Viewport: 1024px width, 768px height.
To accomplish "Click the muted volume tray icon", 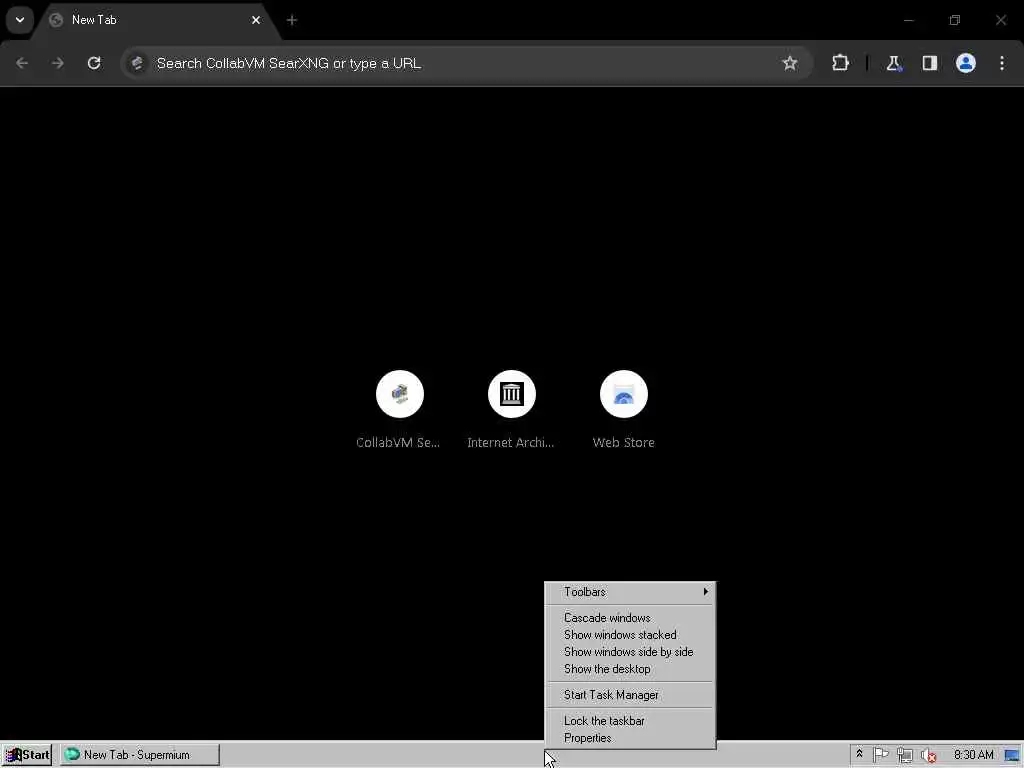I will pos(928,755).
